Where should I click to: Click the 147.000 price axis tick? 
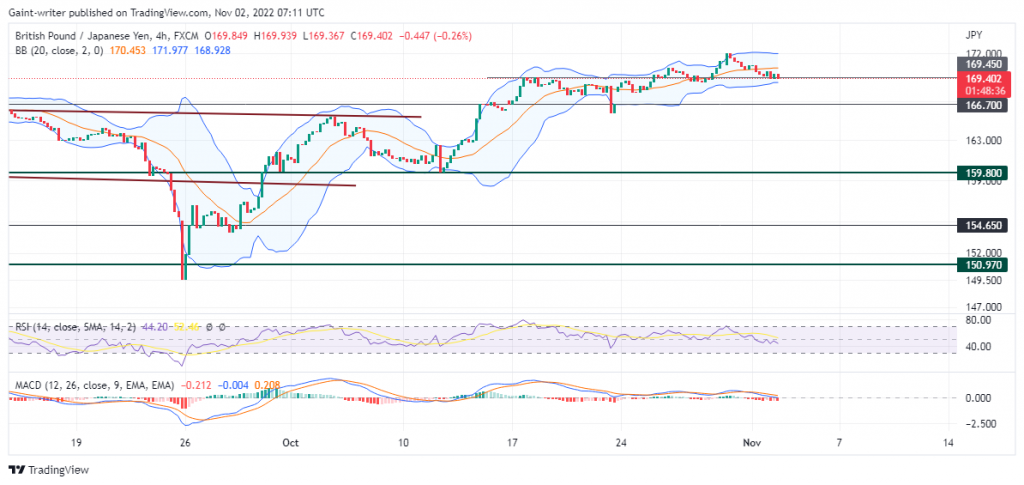pyautogui.click(x=984, y=306)
